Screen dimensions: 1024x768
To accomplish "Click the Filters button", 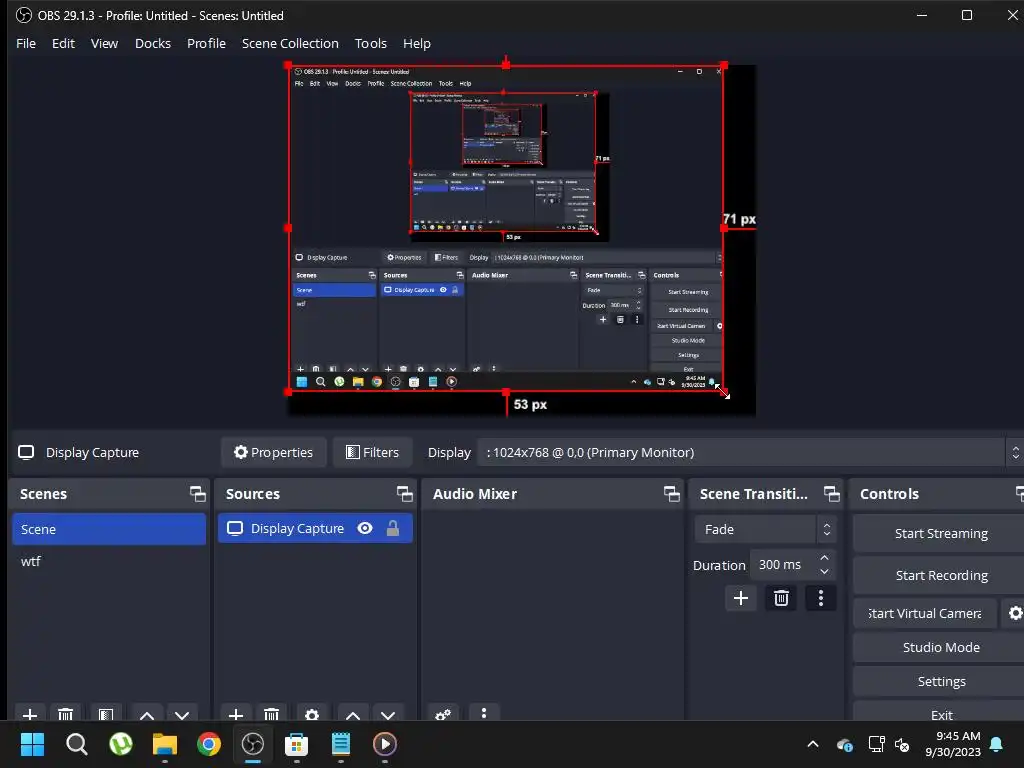I will coord(372,452).
